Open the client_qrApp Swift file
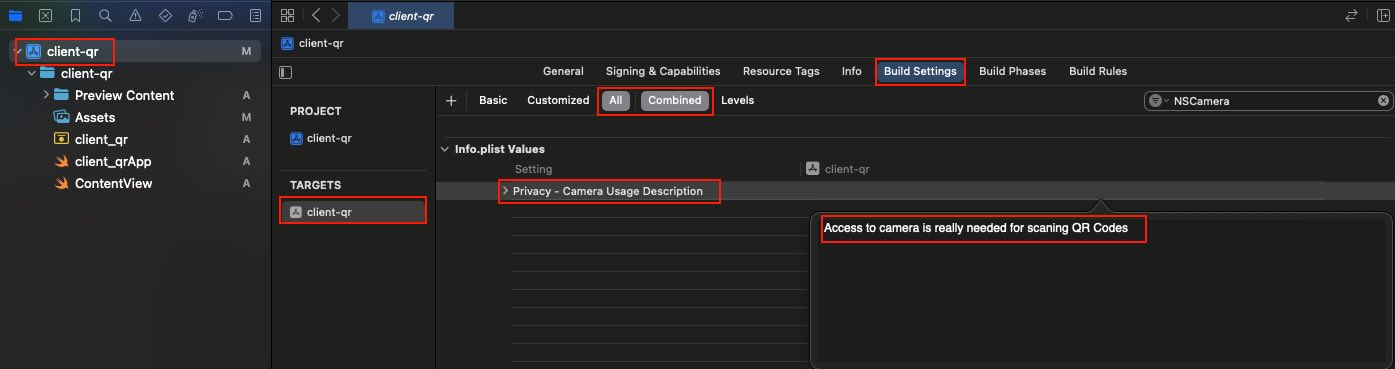 [102, 161]
